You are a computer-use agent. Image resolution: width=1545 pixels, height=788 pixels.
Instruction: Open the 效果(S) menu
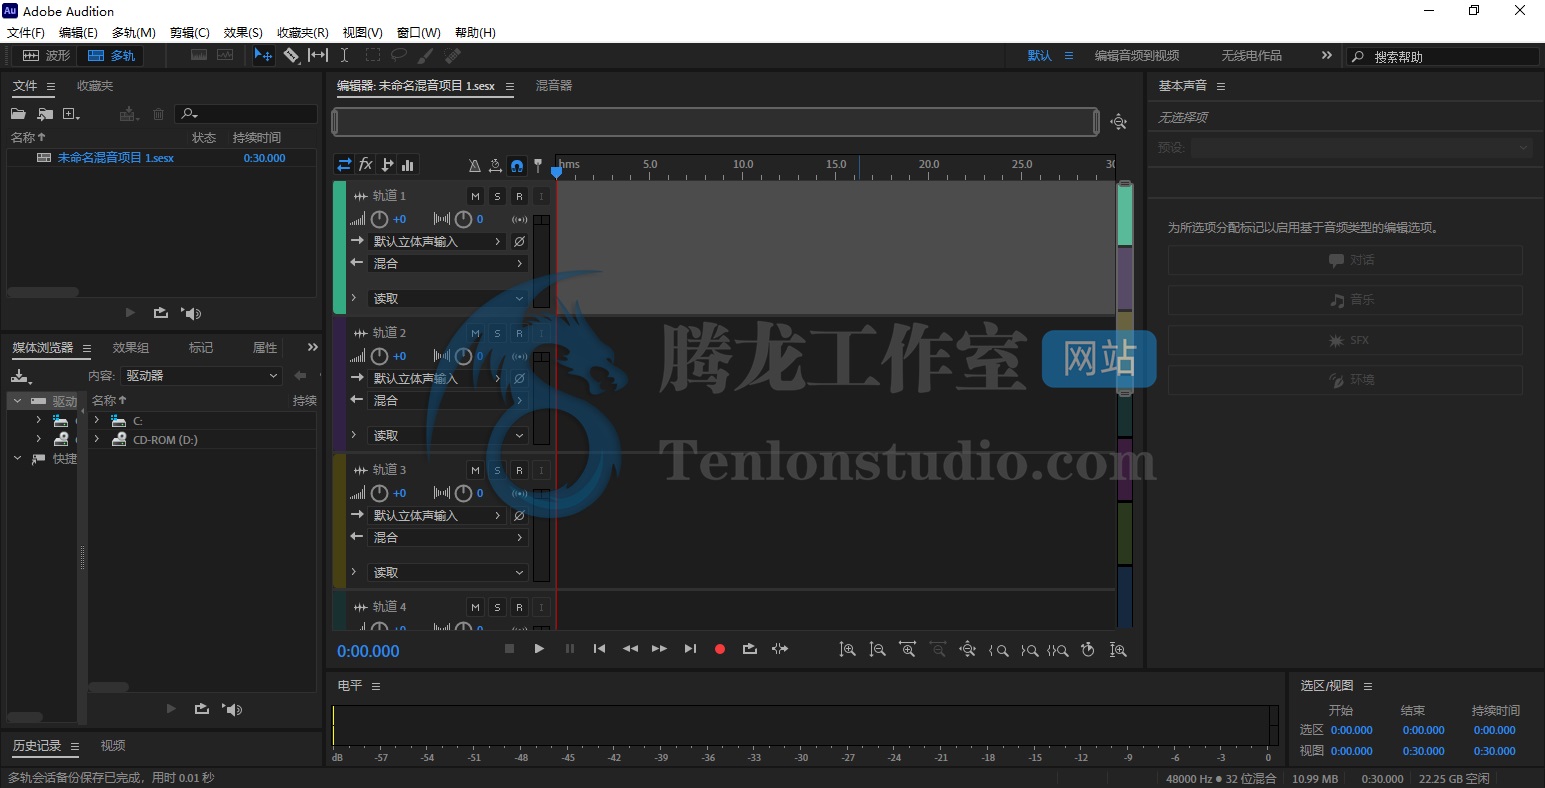[x=243, y=32]
